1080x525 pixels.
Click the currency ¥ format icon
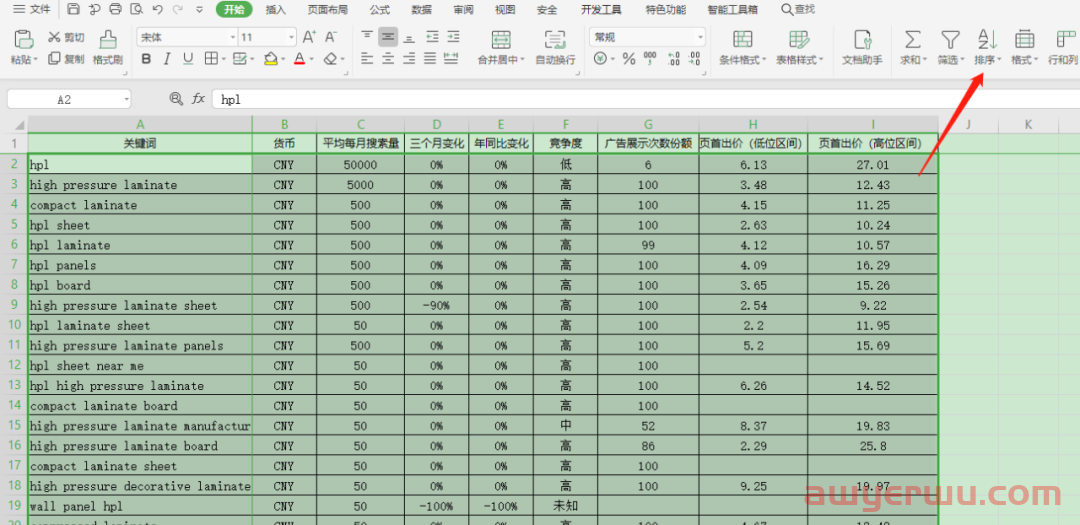pos(601,59)
